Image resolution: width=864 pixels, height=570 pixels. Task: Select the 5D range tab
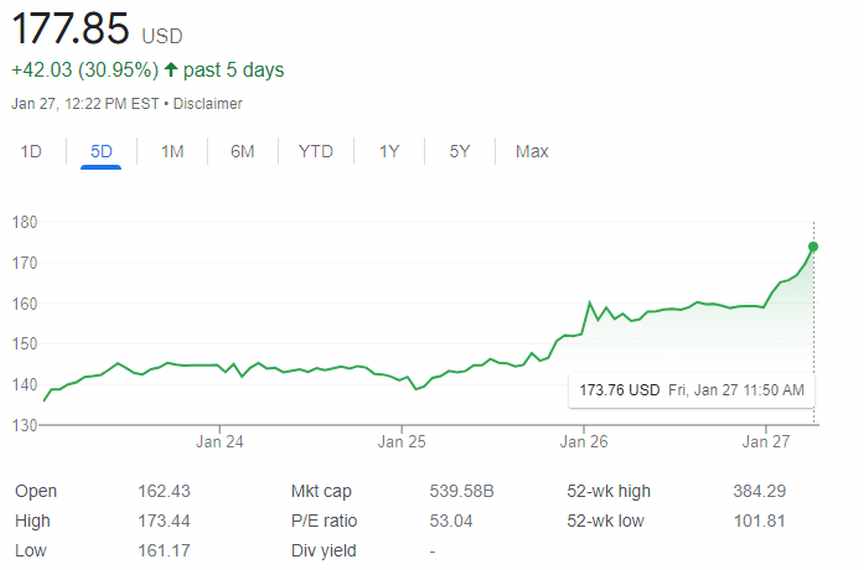point(101,152)
